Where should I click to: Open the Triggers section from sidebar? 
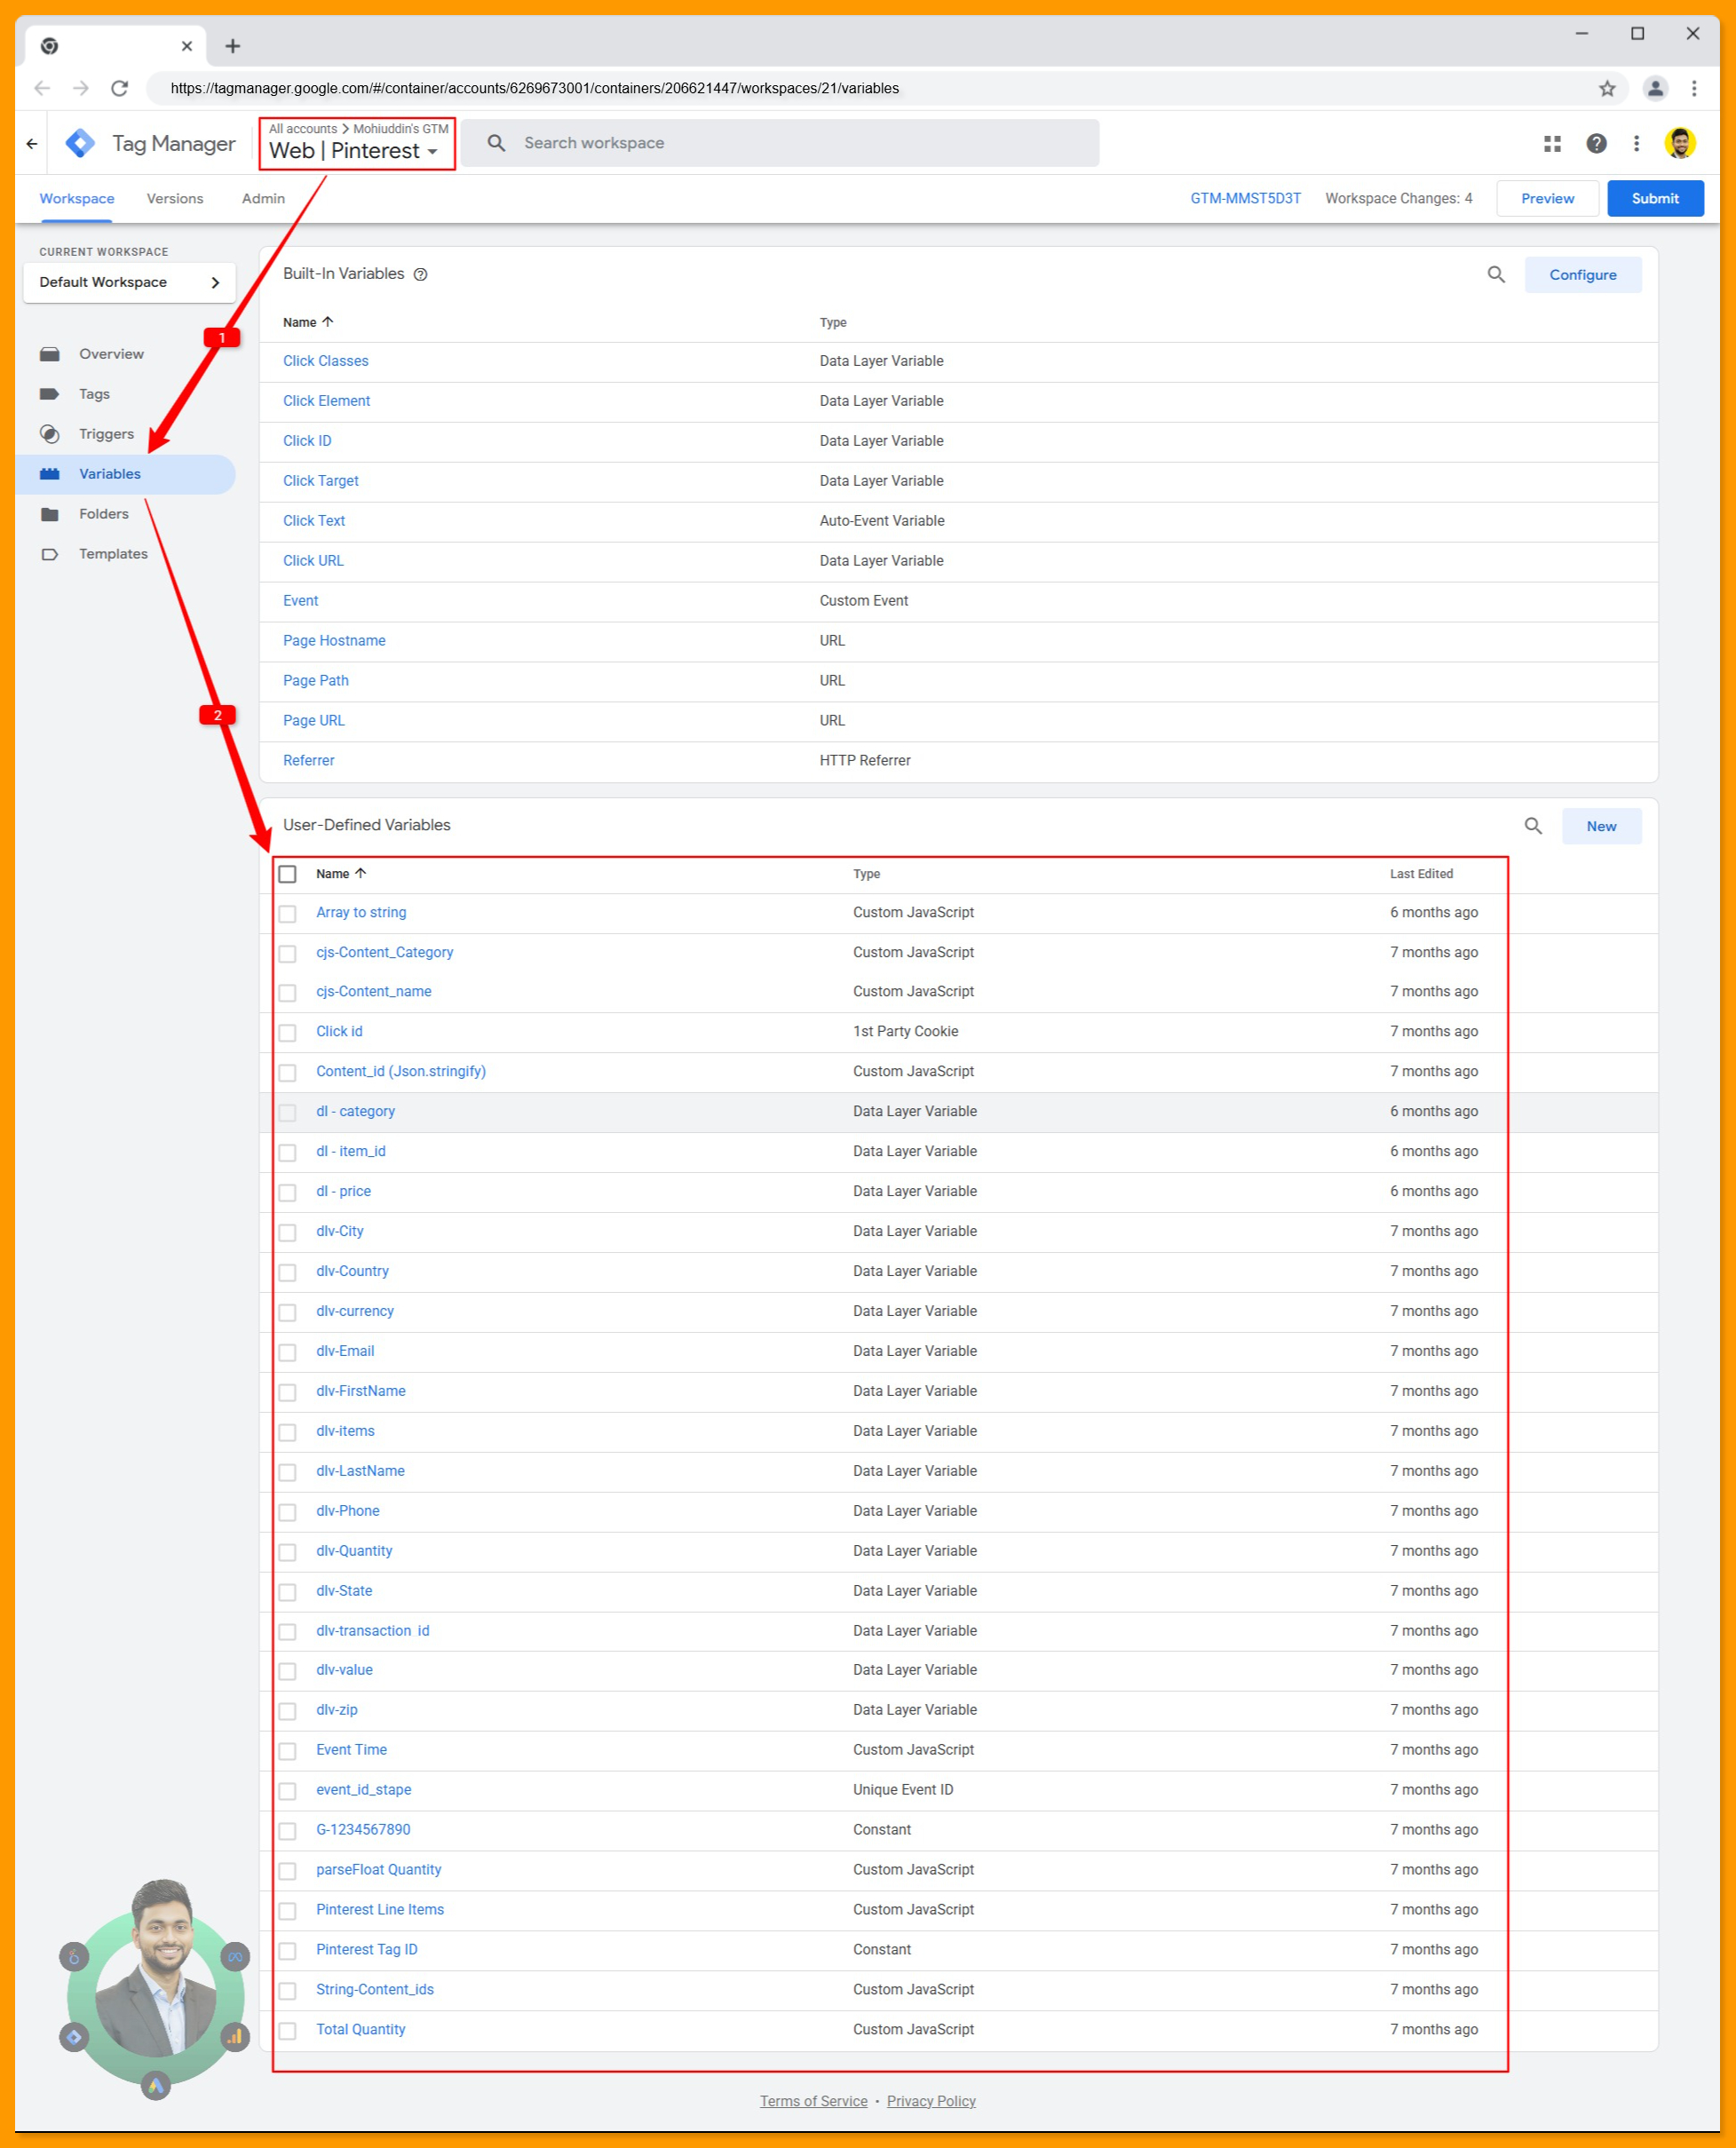[x=106, y=433]
